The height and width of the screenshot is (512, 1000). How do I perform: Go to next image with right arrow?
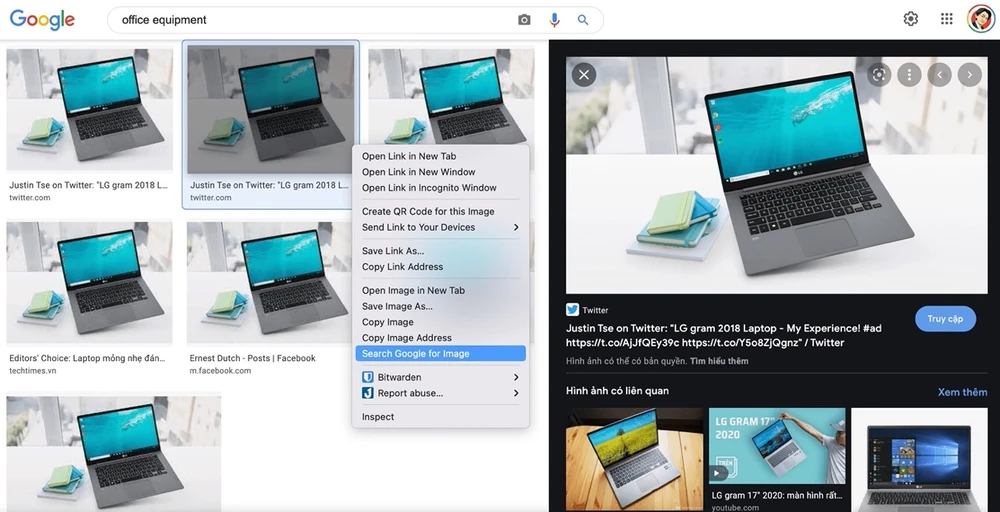tap(969, 74)
